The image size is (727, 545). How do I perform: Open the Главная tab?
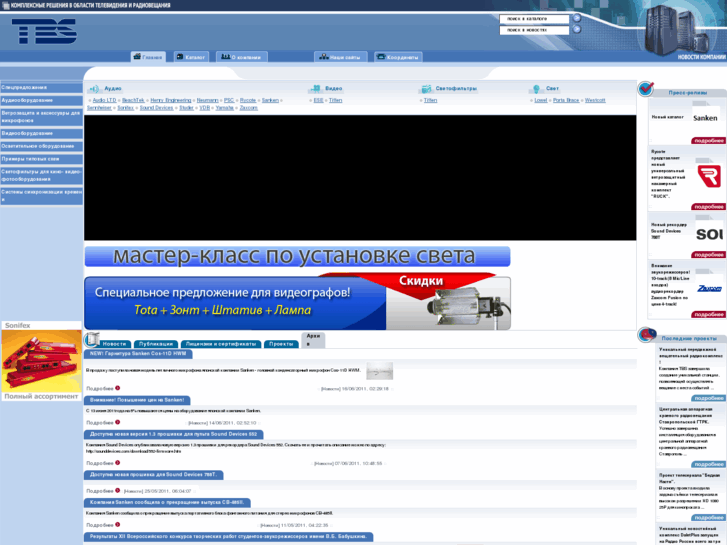[148, 57]
